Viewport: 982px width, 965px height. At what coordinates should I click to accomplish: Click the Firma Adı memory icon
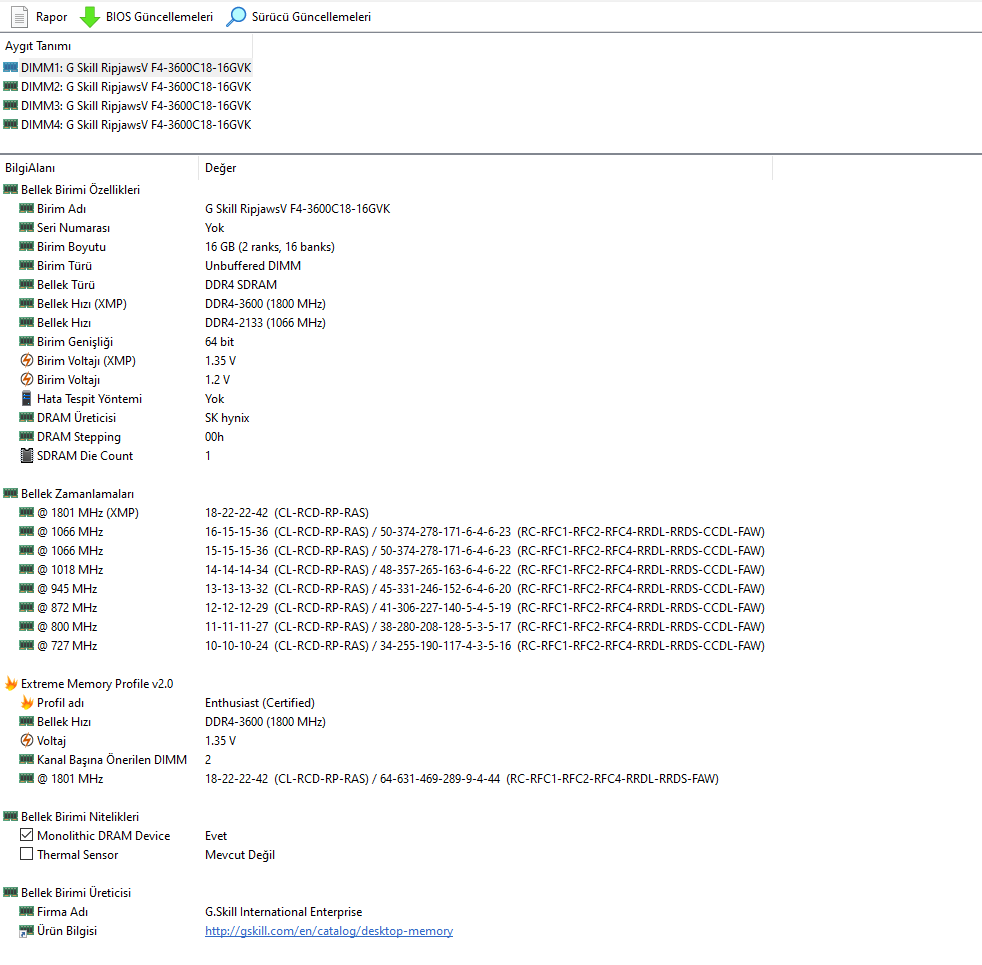point(26,911)
